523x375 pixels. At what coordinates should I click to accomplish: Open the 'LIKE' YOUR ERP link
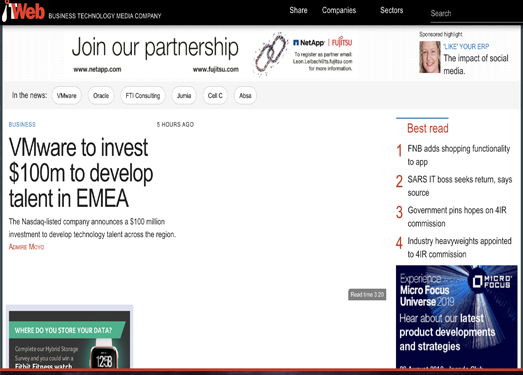tap(466, 46)
